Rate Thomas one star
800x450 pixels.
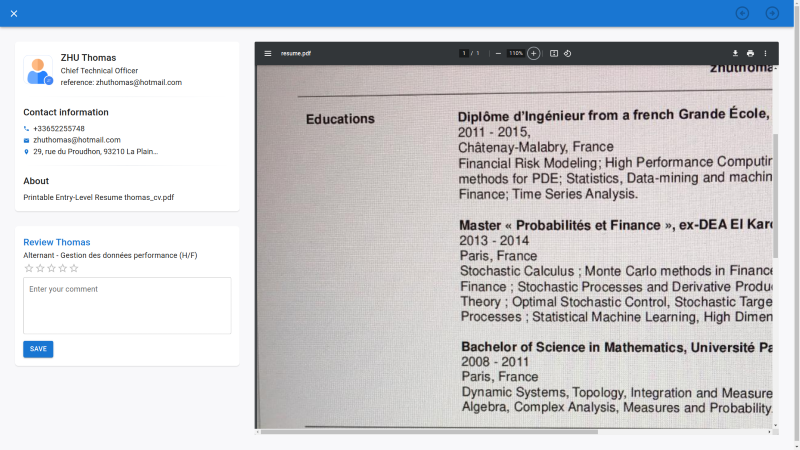[29, 268]
